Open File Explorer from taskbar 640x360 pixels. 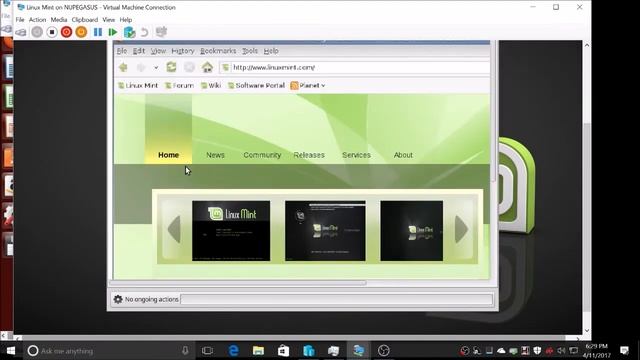[258, 351]
